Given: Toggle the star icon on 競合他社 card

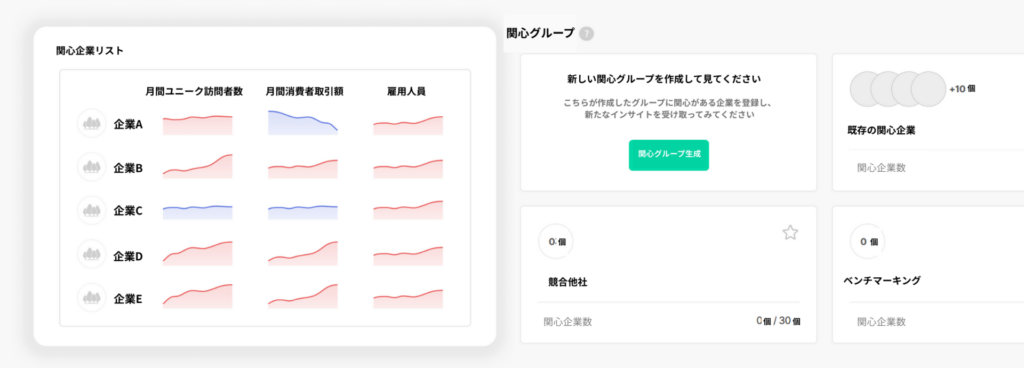Looking at the screenshot, I should (790, 232).
